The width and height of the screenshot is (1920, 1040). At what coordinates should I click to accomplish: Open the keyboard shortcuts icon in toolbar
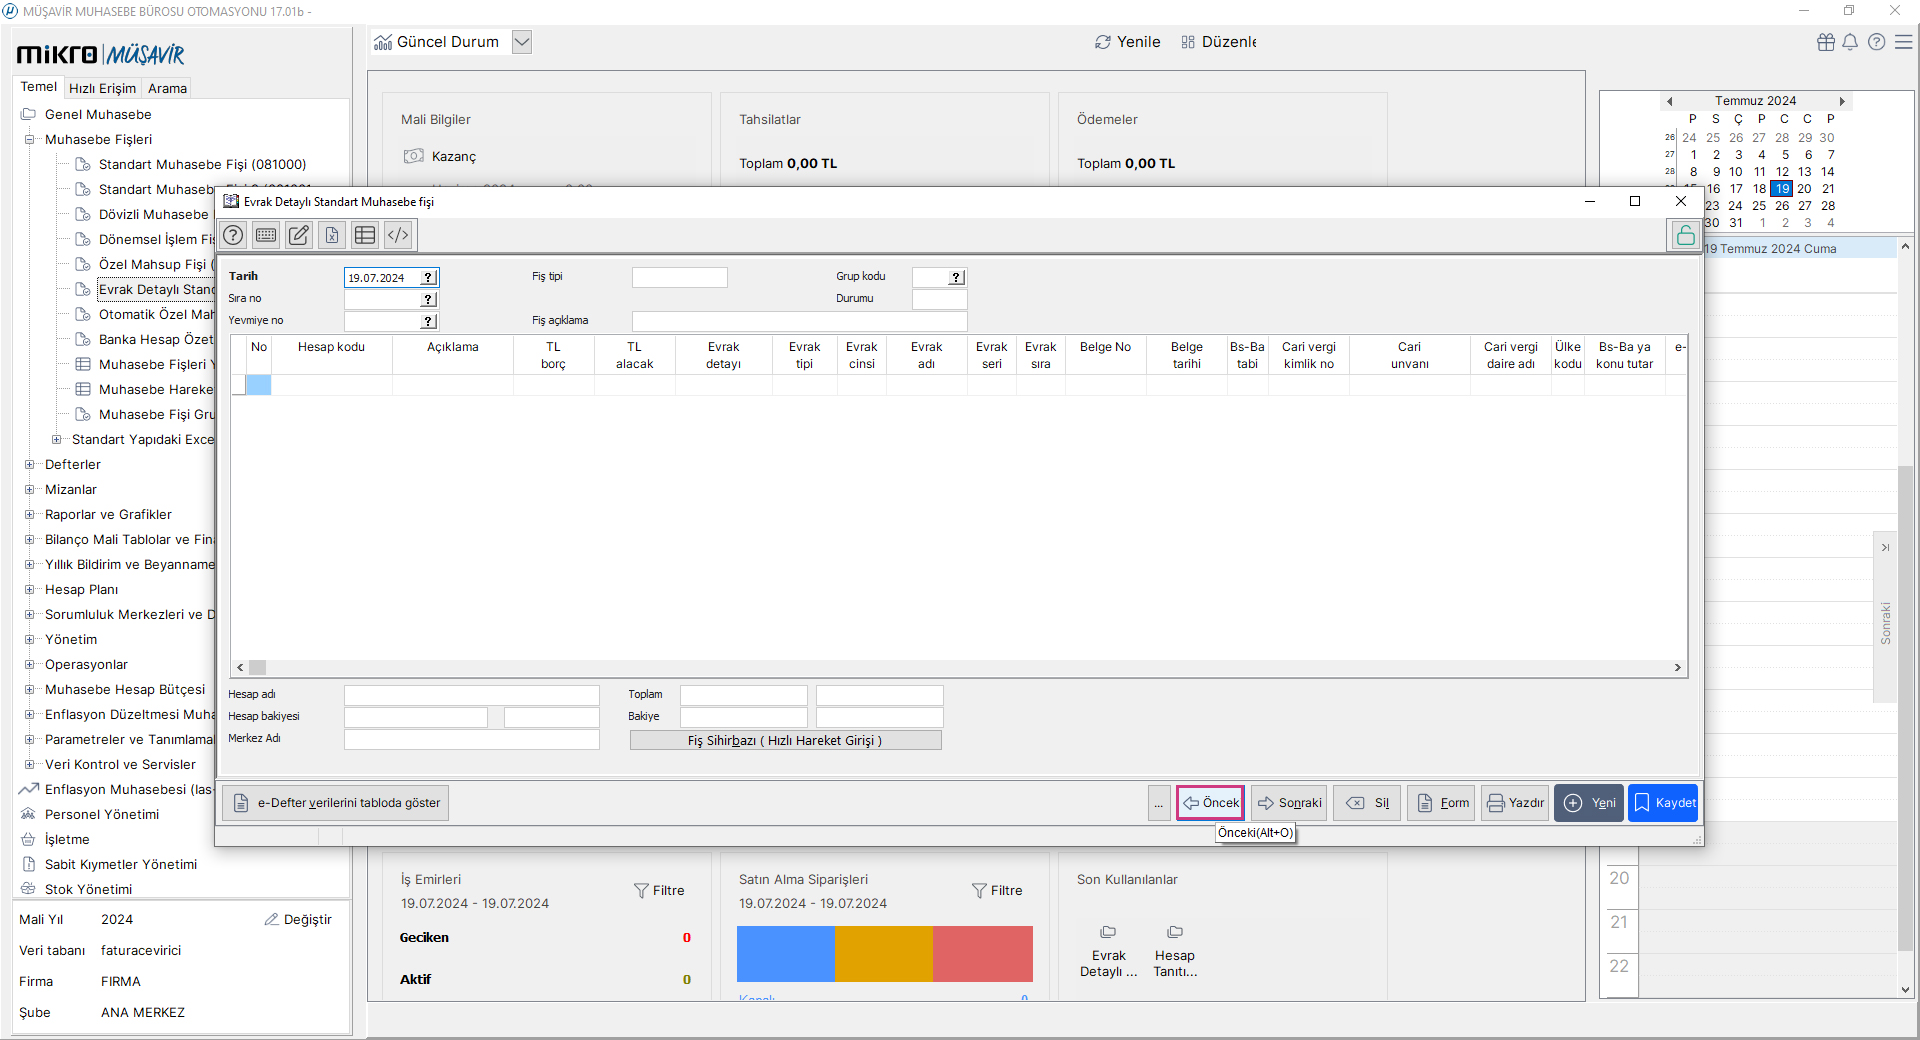click(266, 235)
